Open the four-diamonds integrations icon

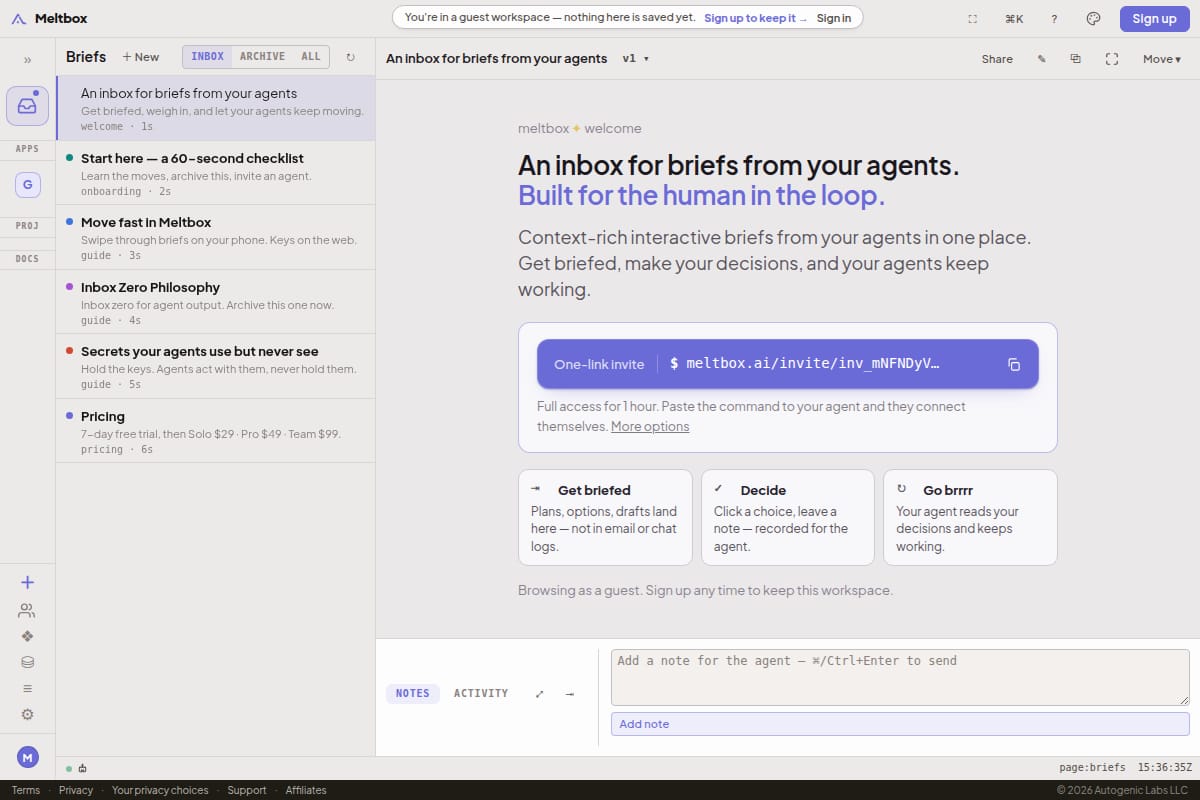27,636
